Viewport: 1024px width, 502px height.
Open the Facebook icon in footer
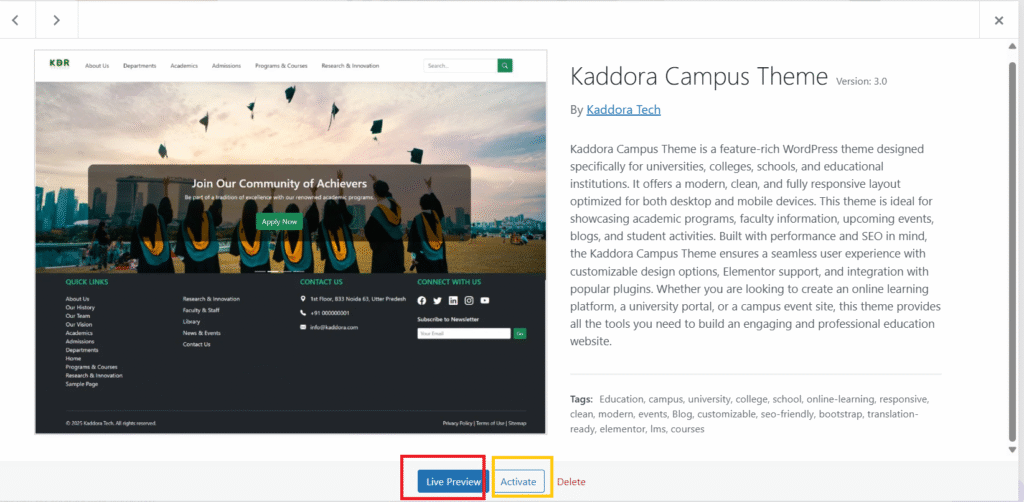click(421, 300)
